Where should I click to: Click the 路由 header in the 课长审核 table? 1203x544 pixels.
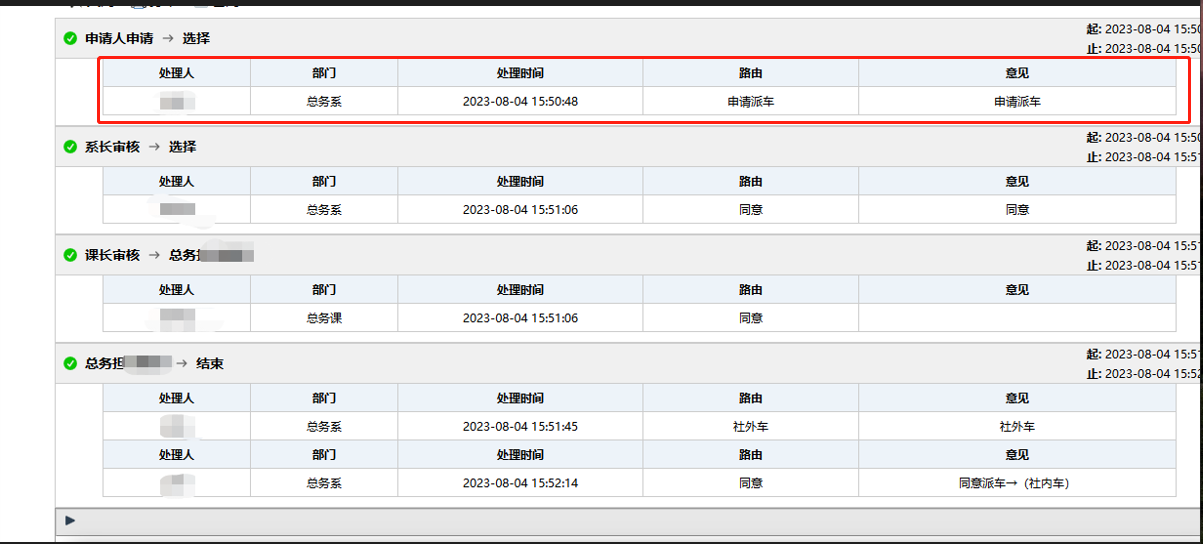click(x=750, y=290)
